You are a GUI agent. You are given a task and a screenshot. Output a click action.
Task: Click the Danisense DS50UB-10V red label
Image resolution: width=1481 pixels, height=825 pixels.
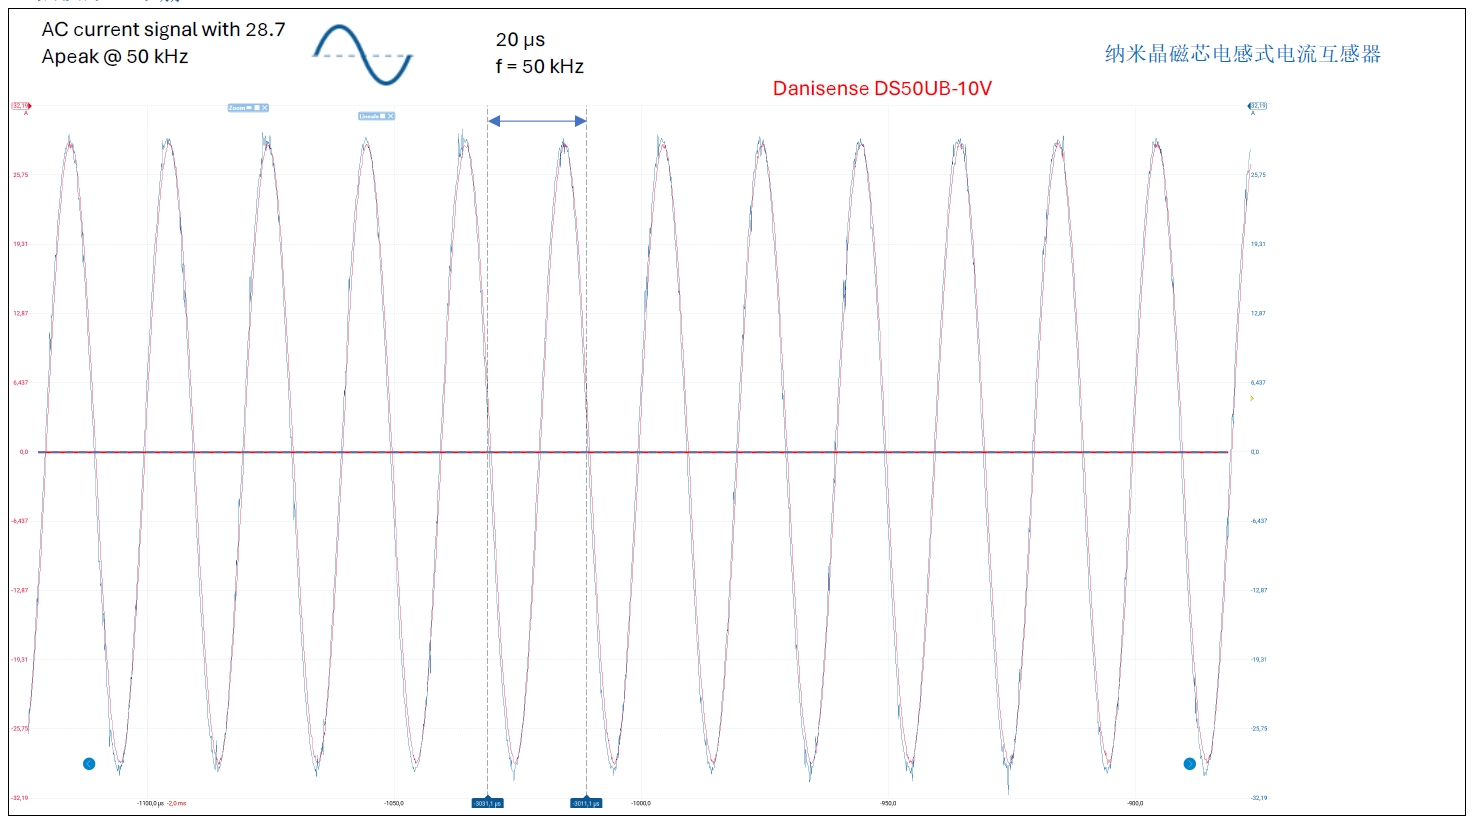click(x=882, y=88)
